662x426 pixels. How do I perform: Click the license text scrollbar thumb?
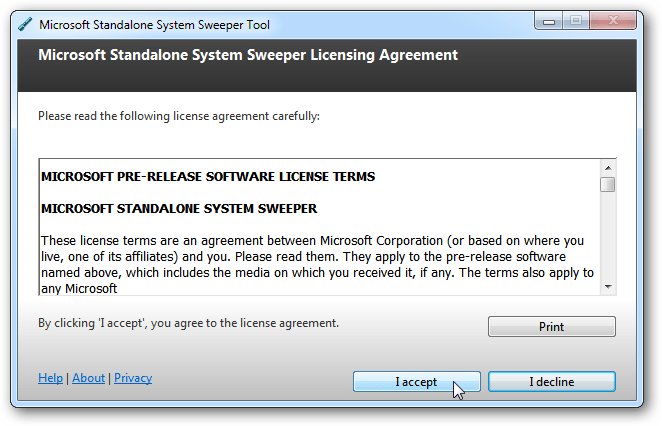(x=608, y=184)
